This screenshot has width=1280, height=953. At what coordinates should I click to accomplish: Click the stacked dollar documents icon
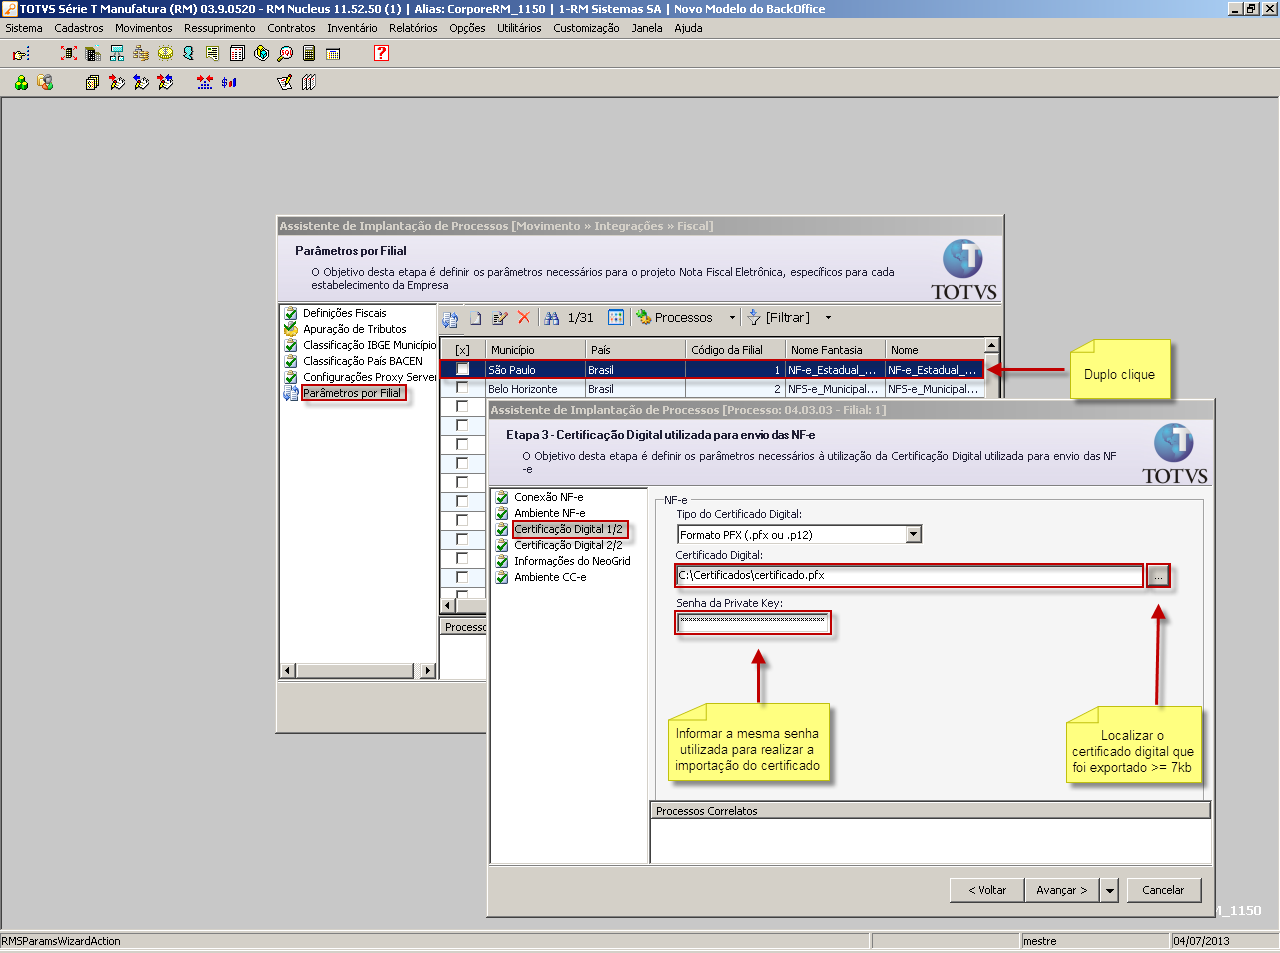tap(93, 82)
